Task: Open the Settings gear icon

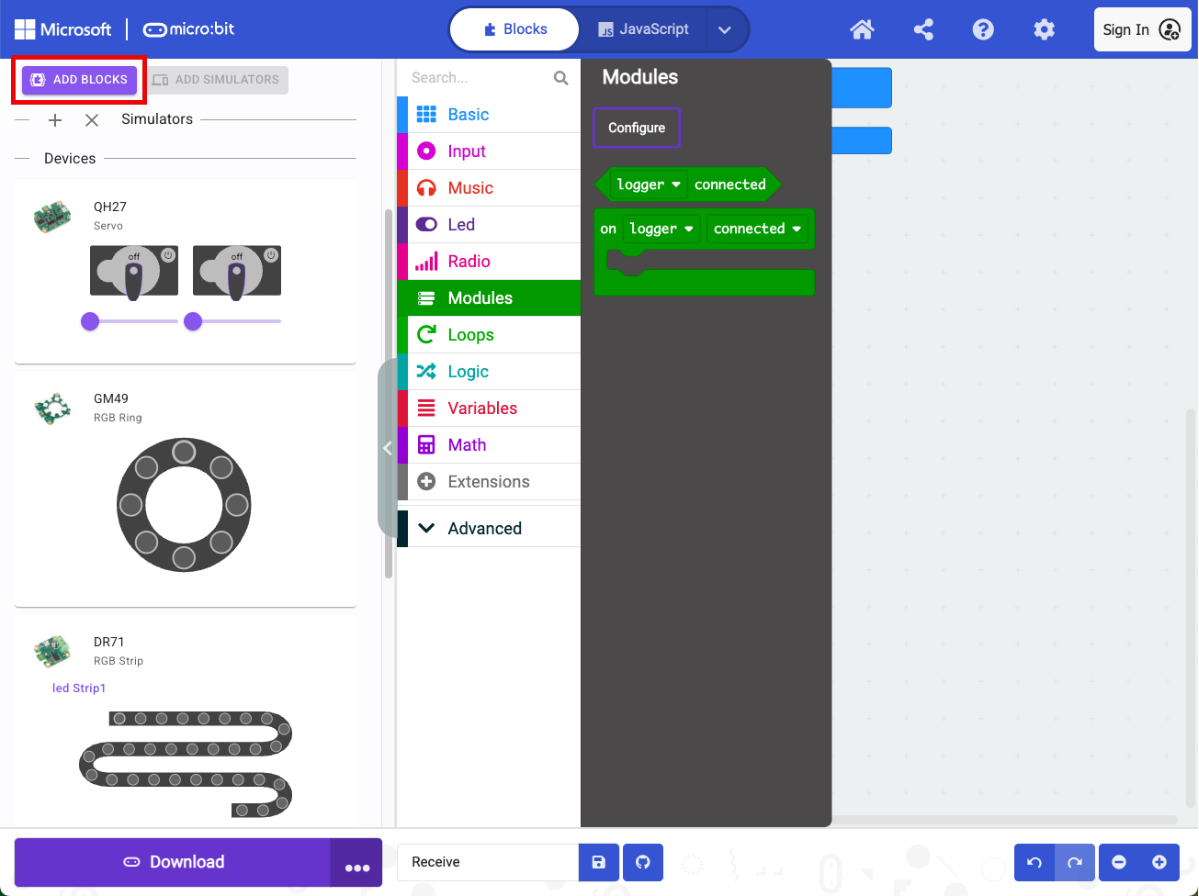Action: (x=1044, y=30)
